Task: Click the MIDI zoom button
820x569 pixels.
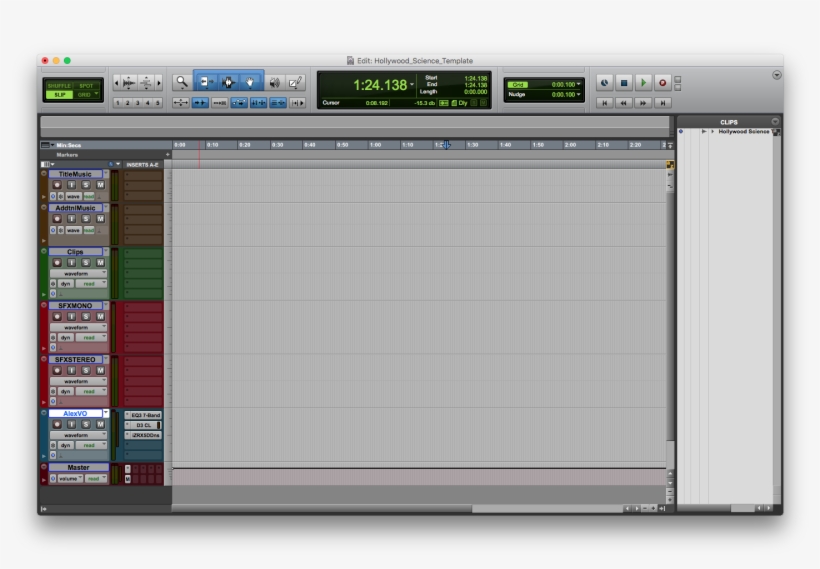Action: click(x=146, y=83)
